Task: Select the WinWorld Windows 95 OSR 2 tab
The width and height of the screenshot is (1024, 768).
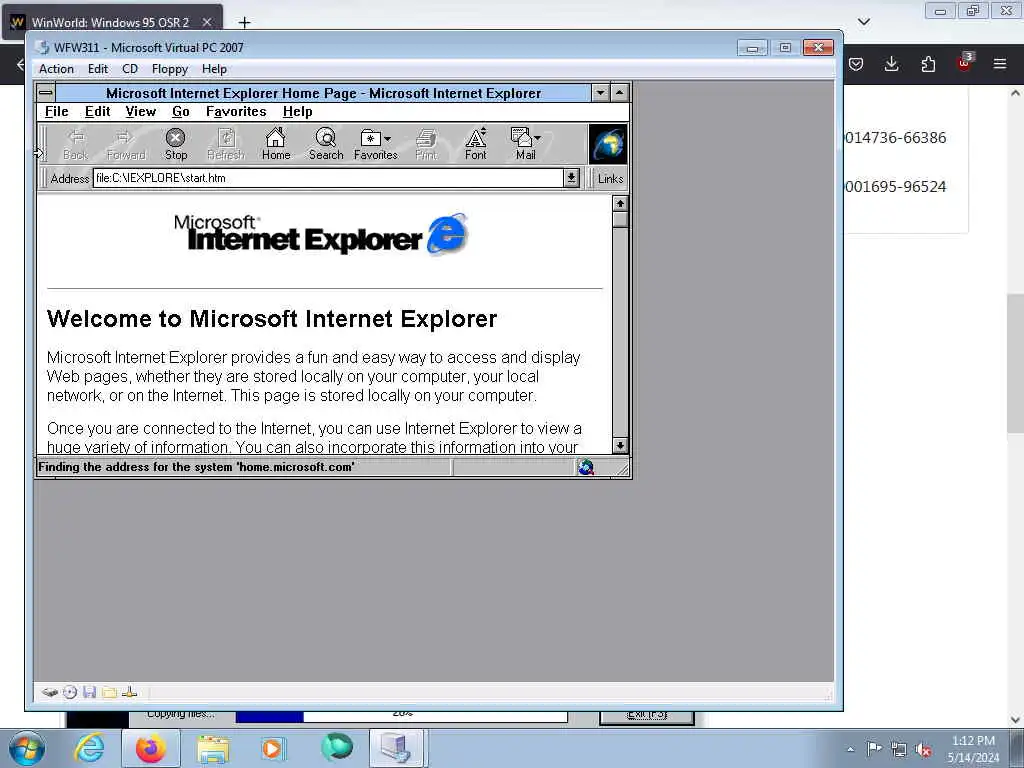Action: tap(112, 22)
